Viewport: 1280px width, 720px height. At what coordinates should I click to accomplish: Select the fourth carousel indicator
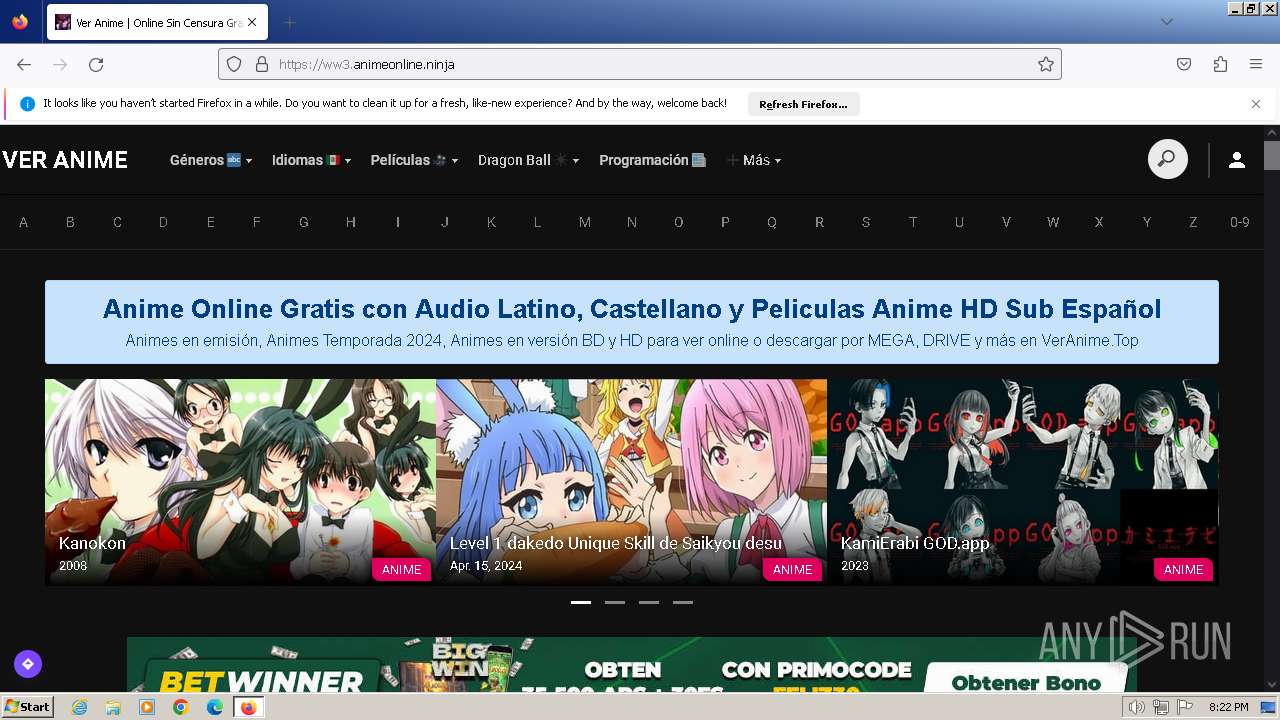tap(683, 602)
